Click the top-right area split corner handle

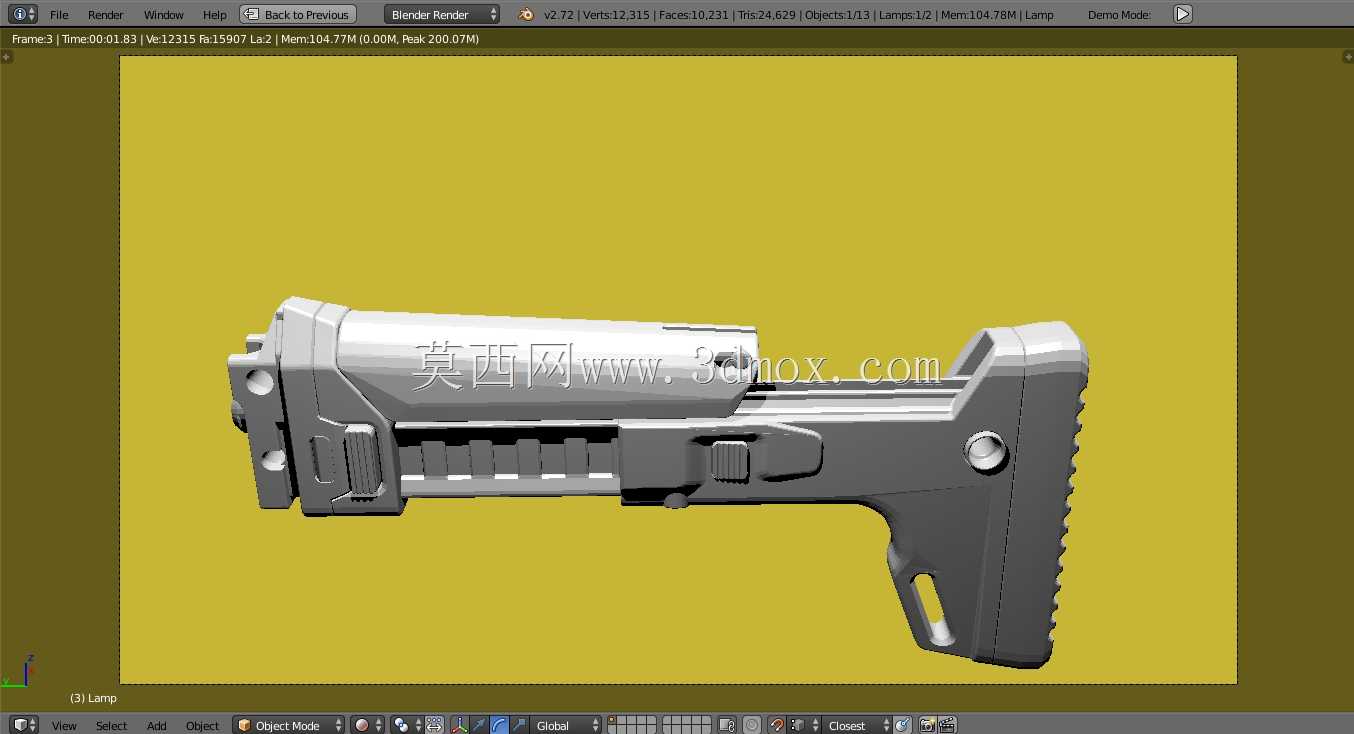1347,57
